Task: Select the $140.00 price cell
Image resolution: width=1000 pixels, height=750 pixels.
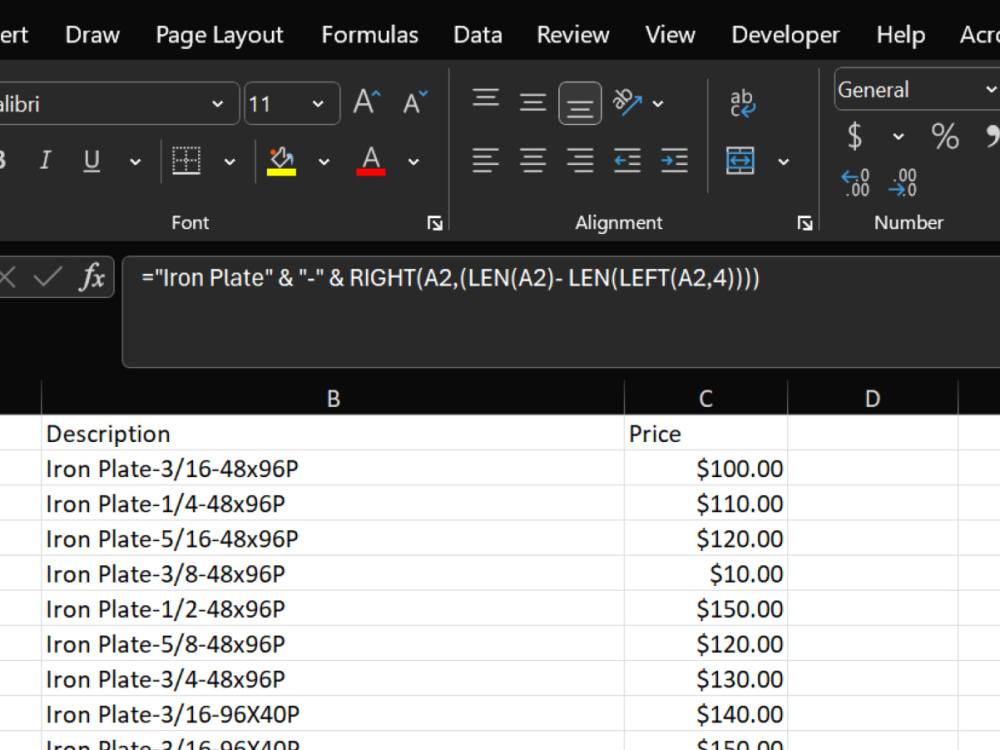Action: (x=705, y=714)
